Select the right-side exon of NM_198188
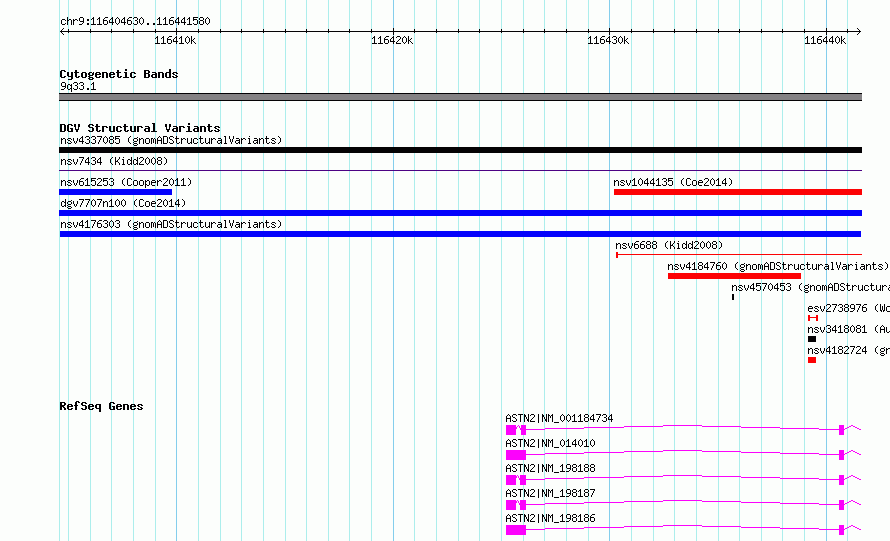 [x=841, y=480]
